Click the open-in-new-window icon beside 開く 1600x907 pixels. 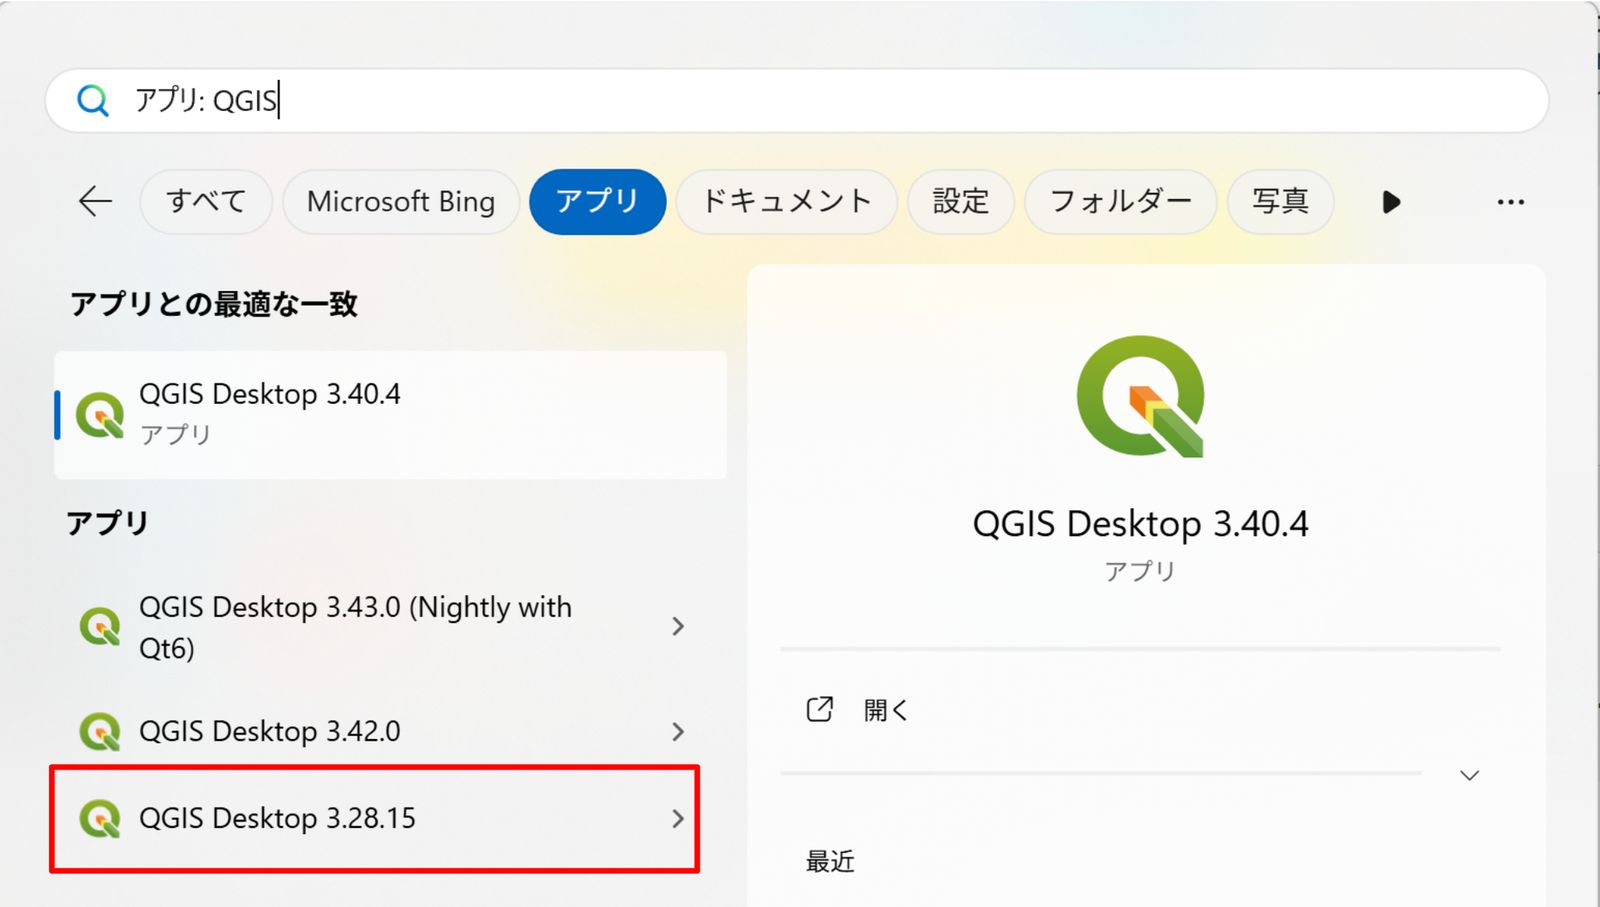(x=819, y=709)
